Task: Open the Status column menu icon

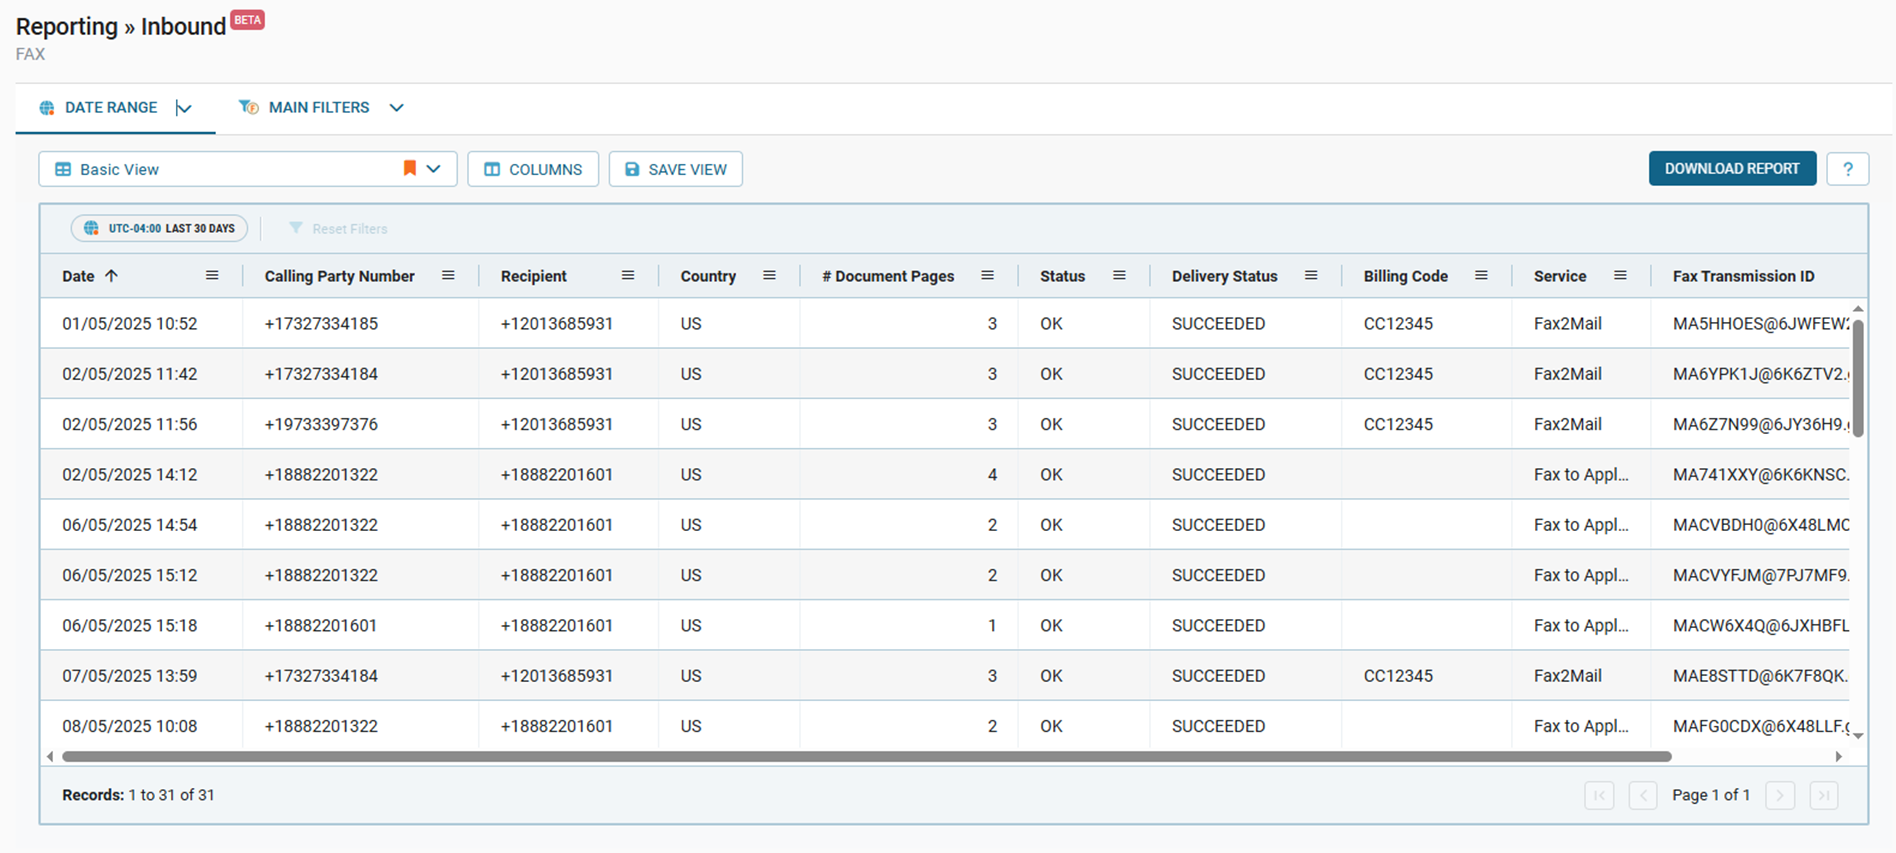Action: [x=1119, y=276]
